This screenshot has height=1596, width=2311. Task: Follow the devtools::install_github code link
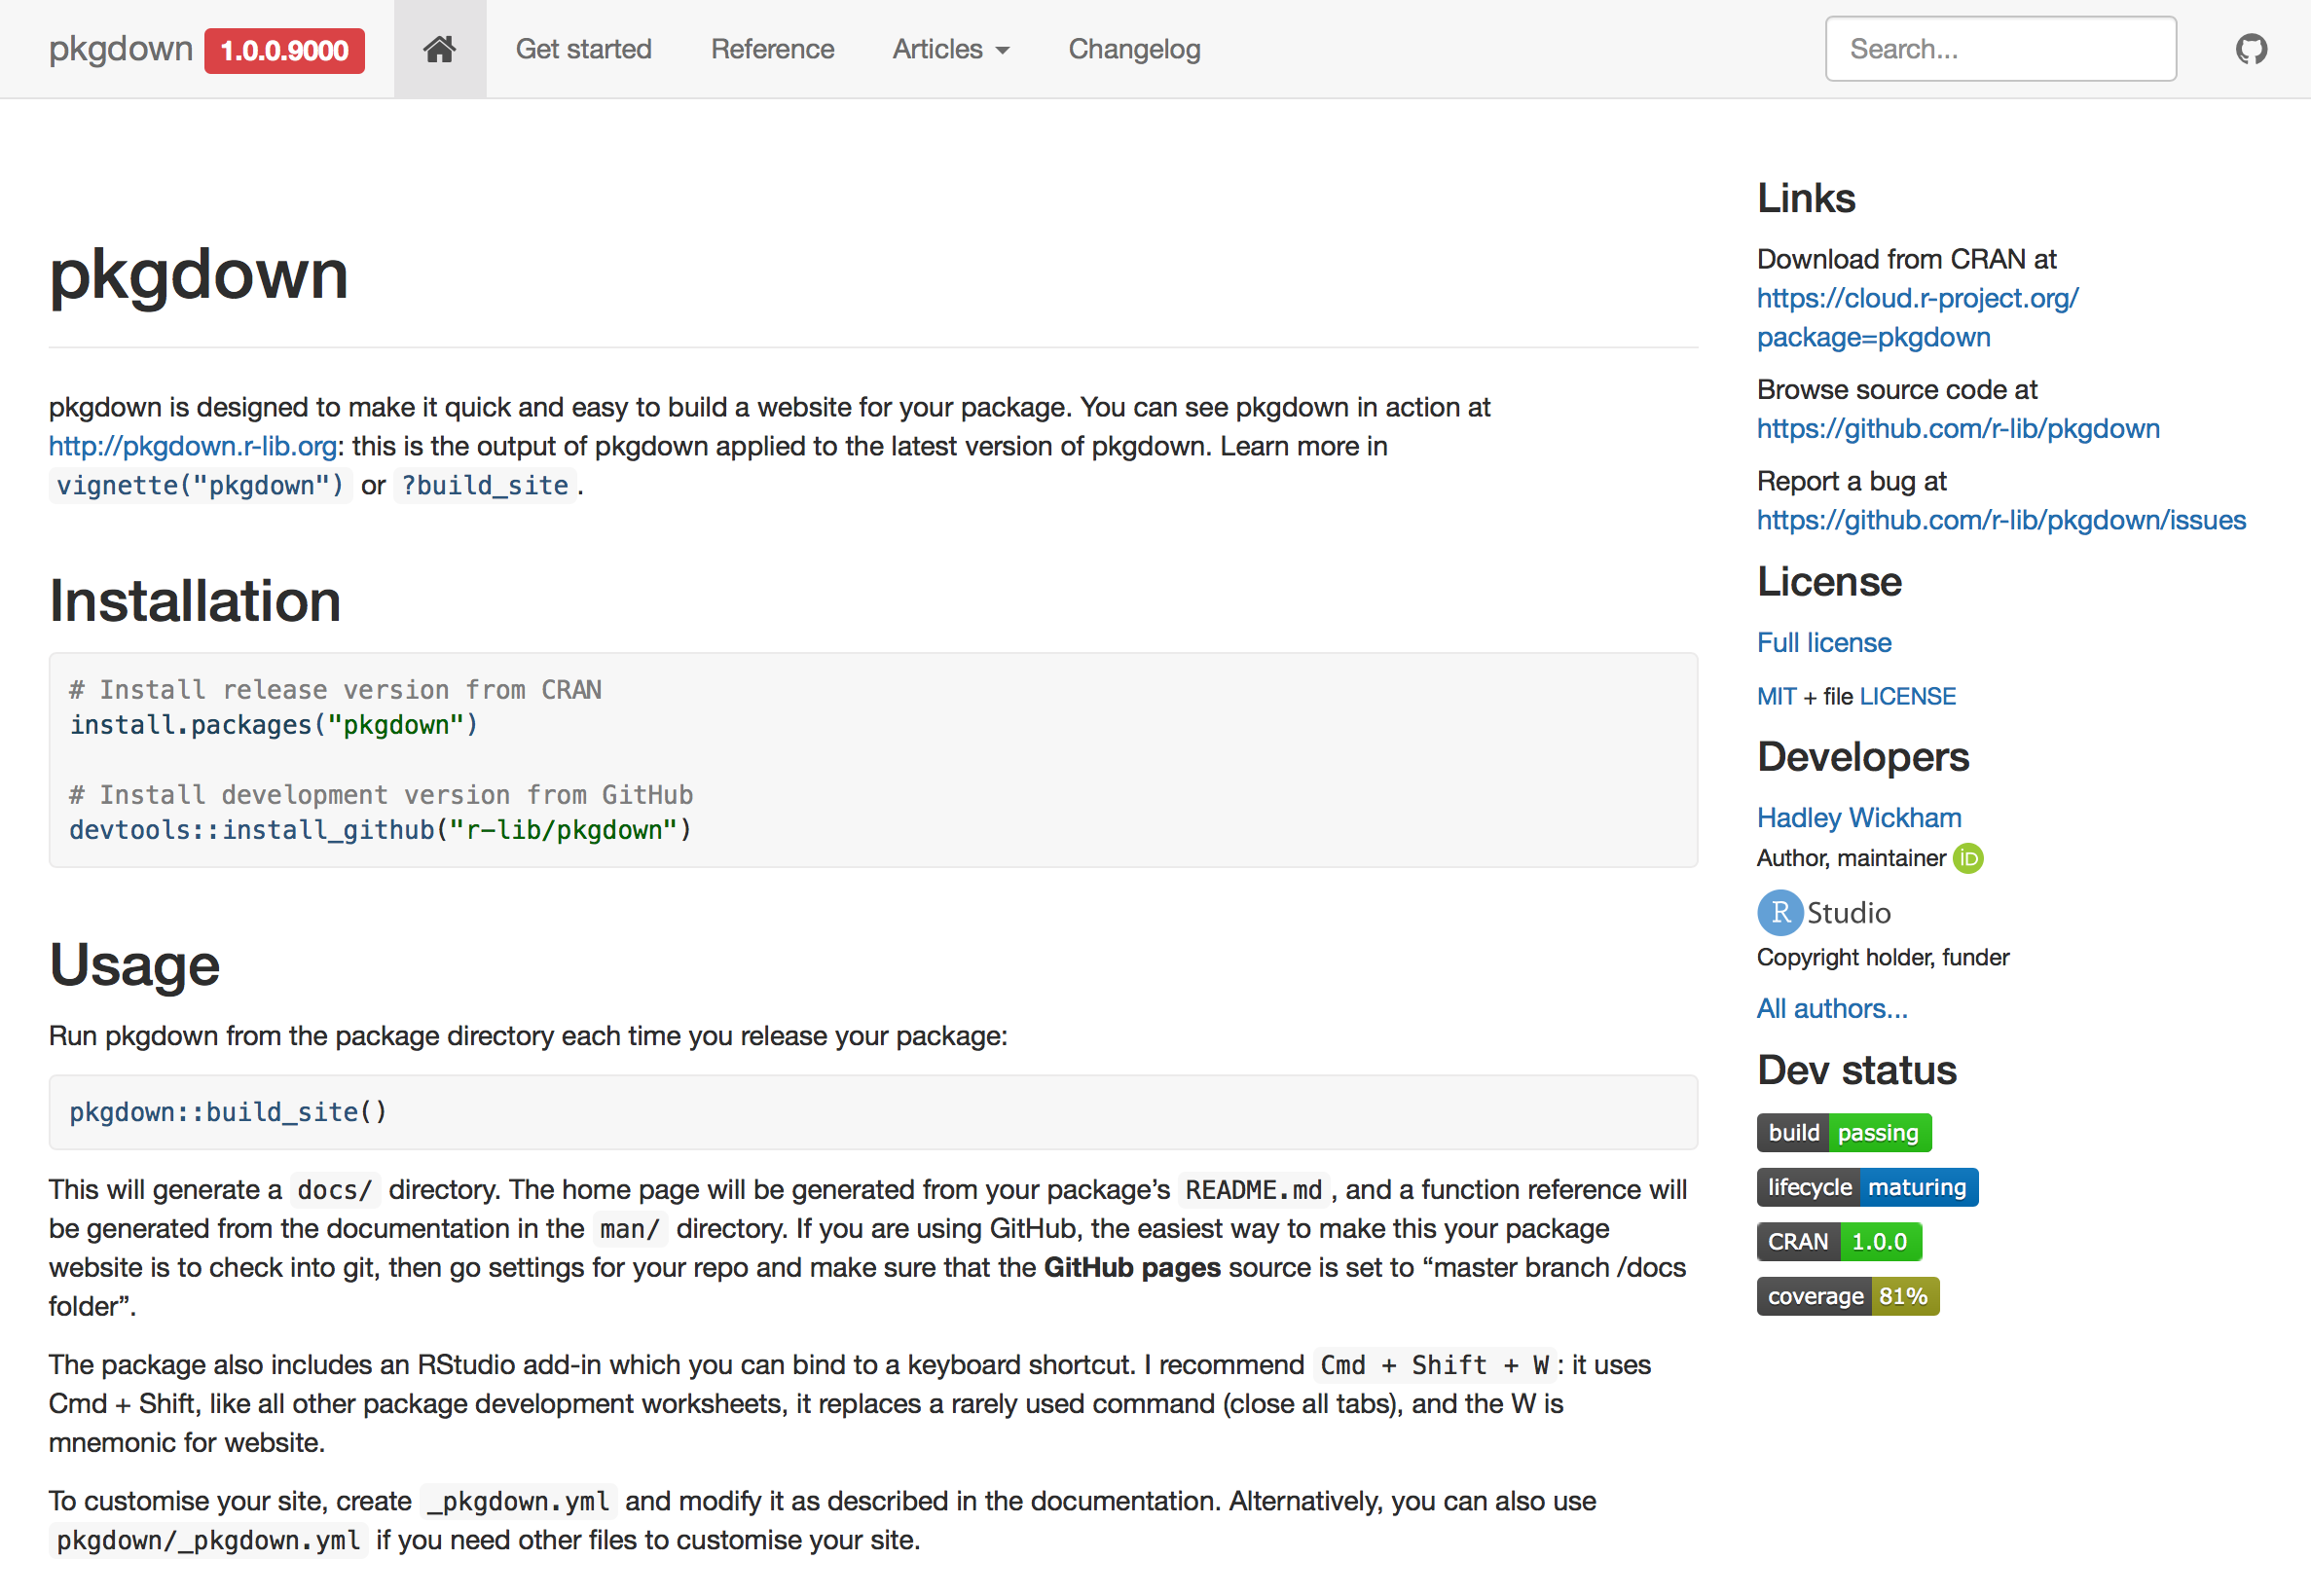click(252, 829)
